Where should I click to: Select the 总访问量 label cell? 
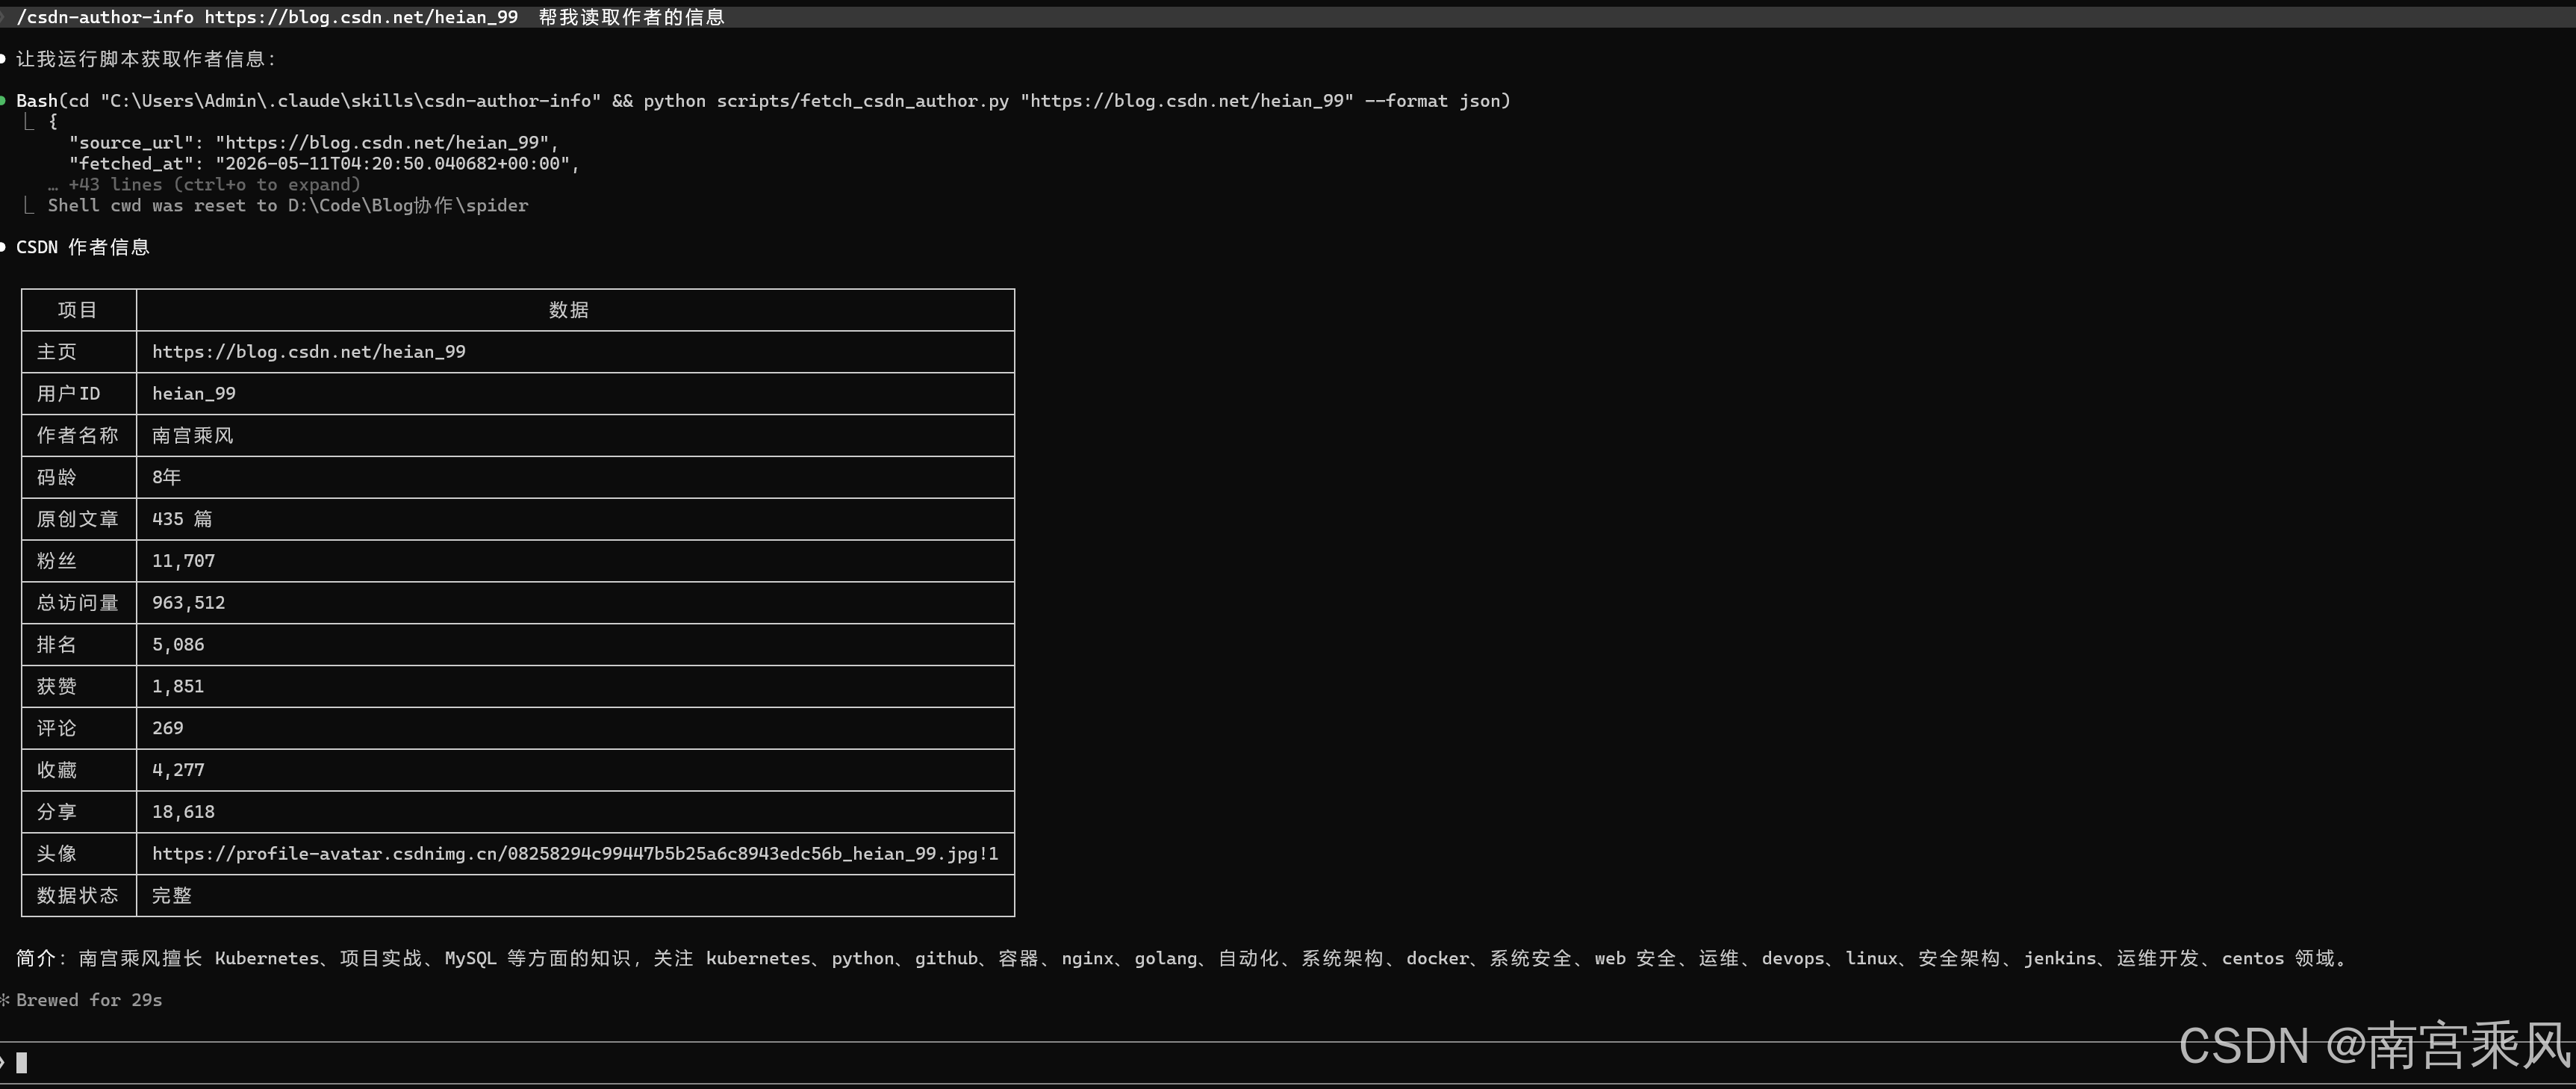[x=78, y=603]
